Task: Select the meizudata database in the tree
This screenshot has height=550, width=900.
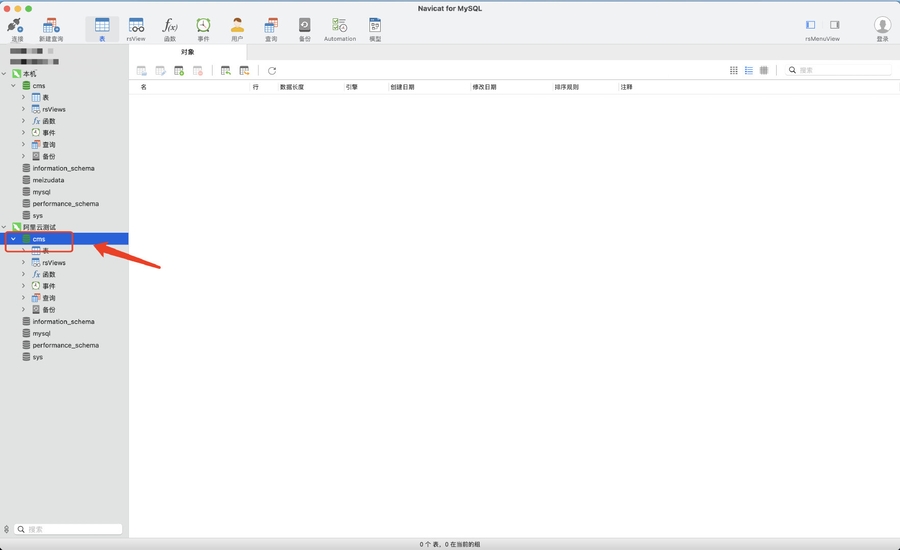Action: [x=48, y=180]
